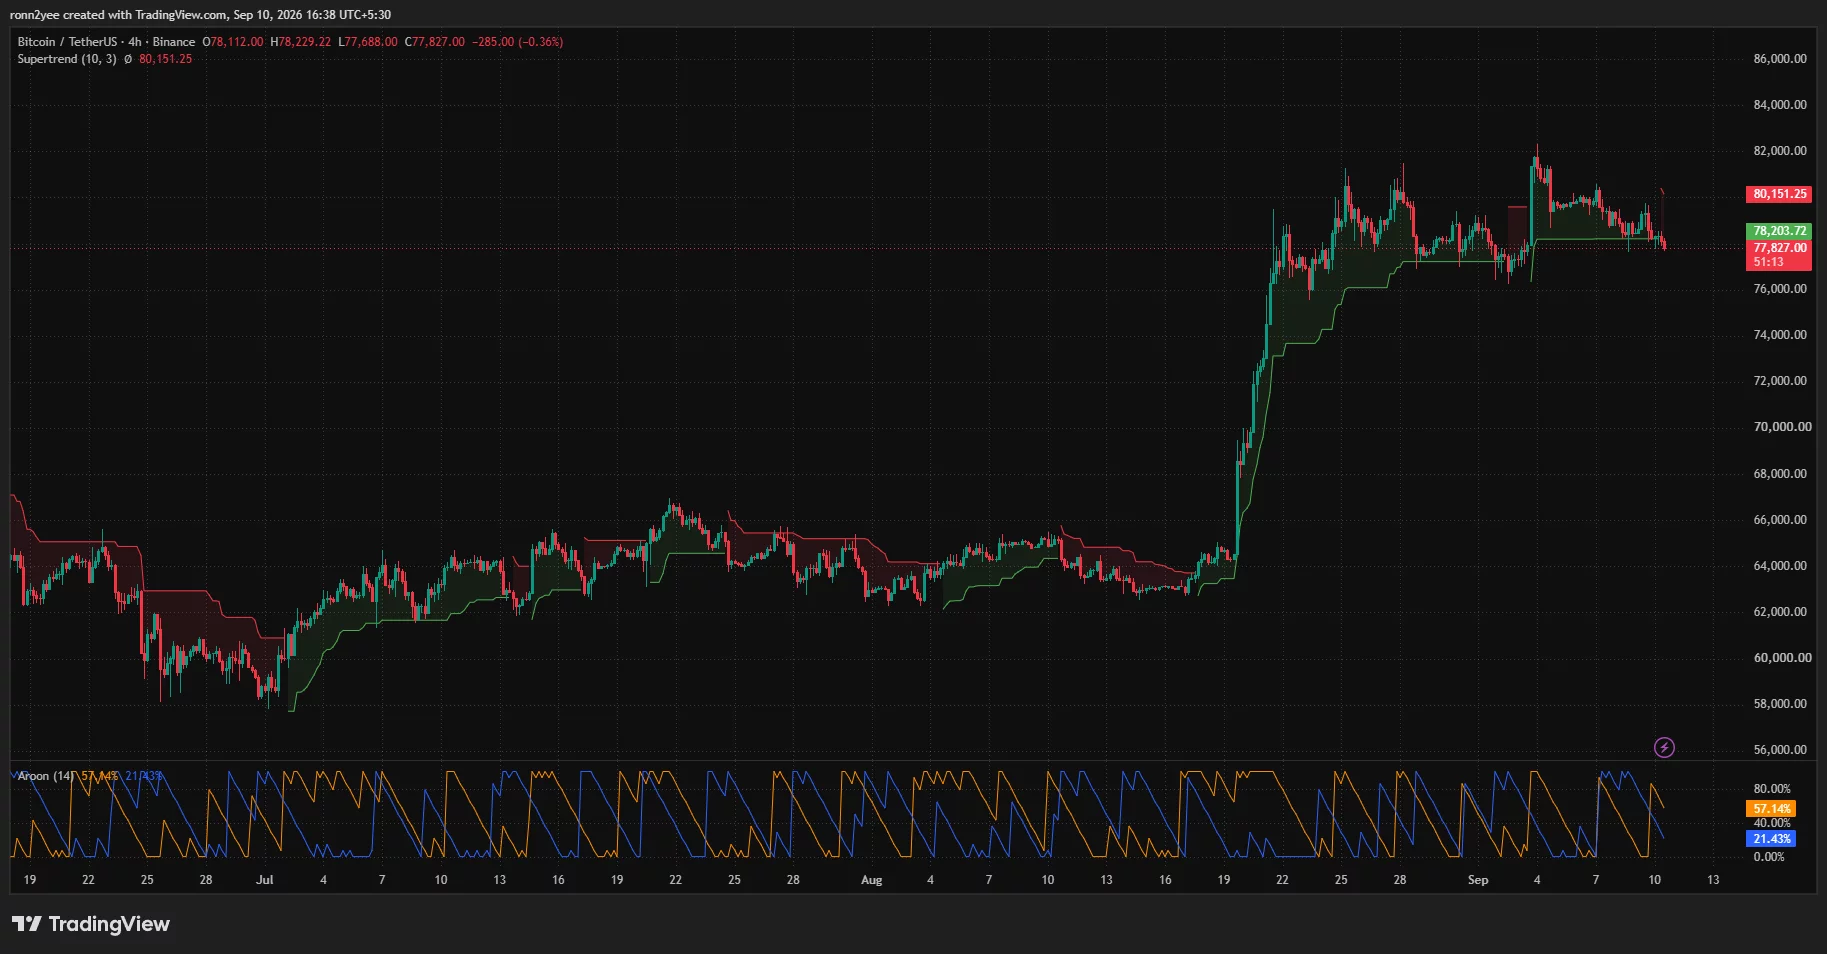Click the Aug label on the time axis
The image size is (1827, 954).
872,880
